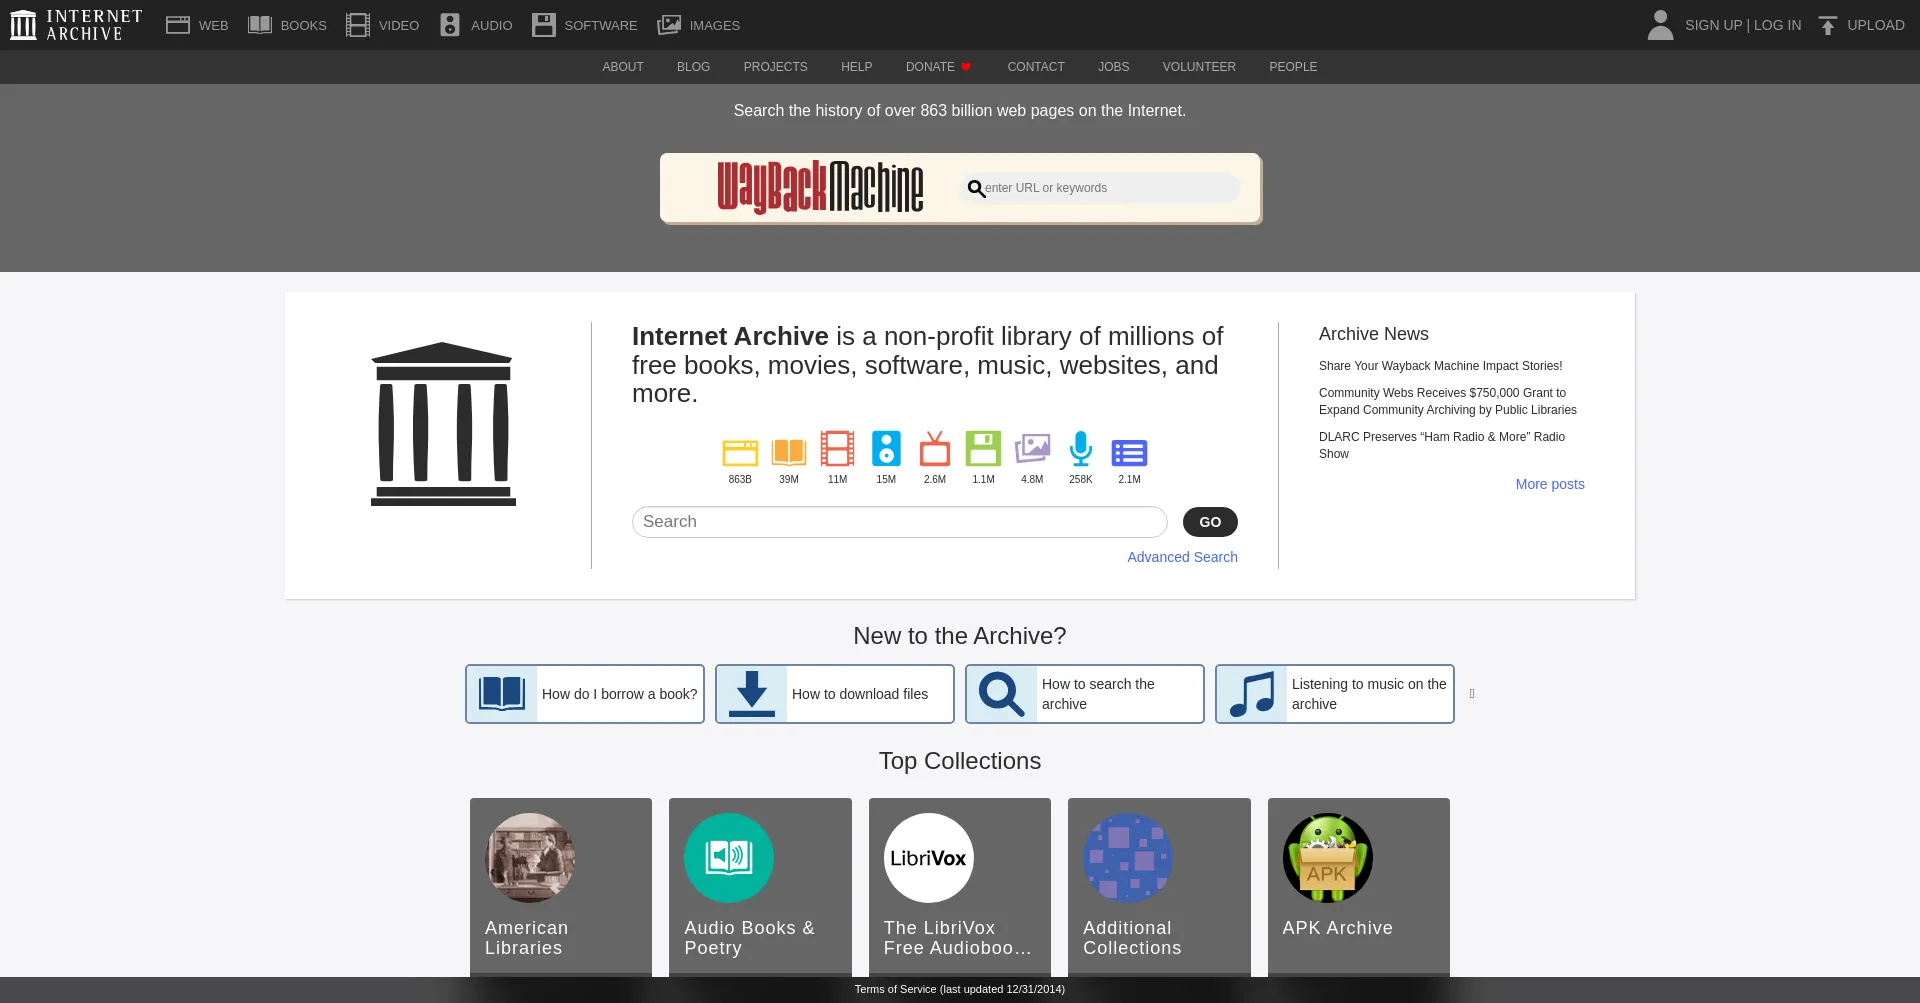Open the Software floppy icon in navbar
This screenshot has height=1003, width=1920.
pos(543,25)
